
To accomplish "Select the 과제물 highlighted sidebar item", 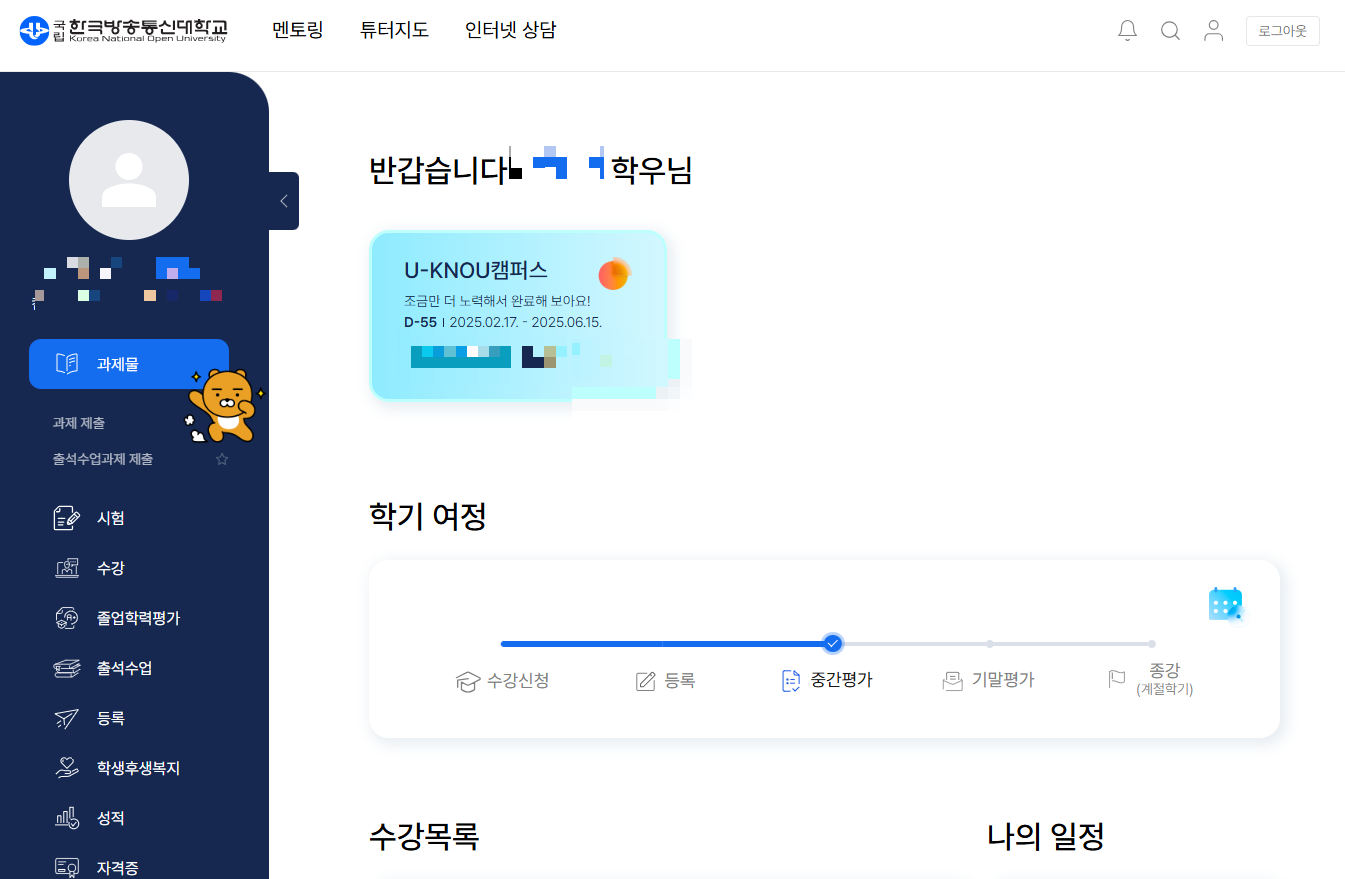I will (129, 363).
